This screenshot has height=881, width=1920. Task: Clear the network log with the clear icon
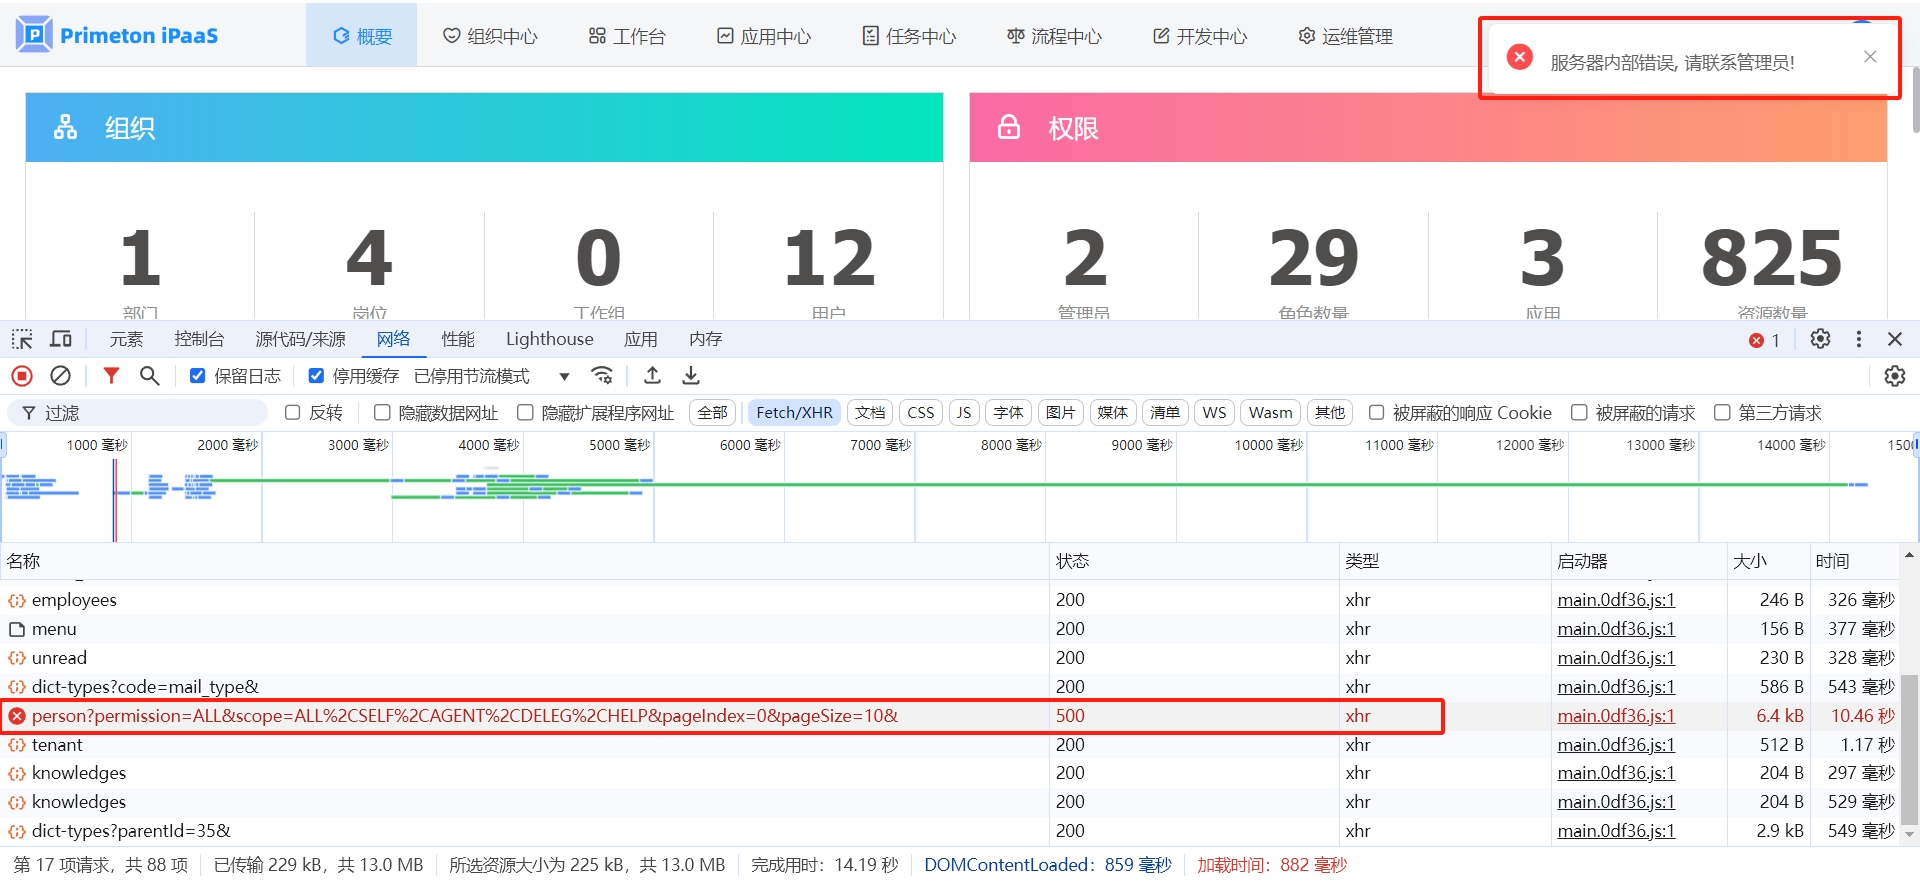pos(61,376)
